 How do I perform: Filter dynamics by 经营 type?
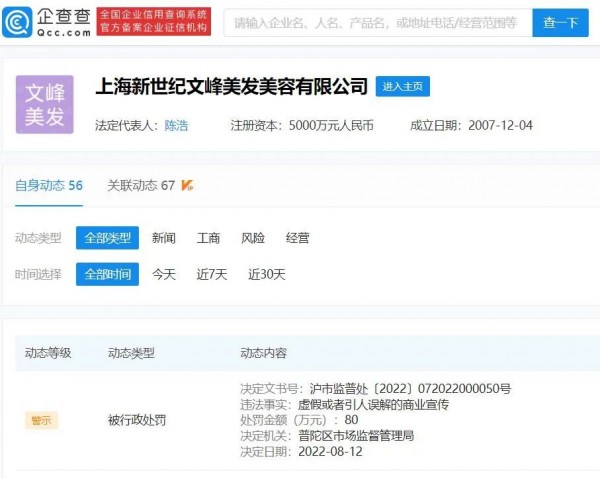pos(297,238)
